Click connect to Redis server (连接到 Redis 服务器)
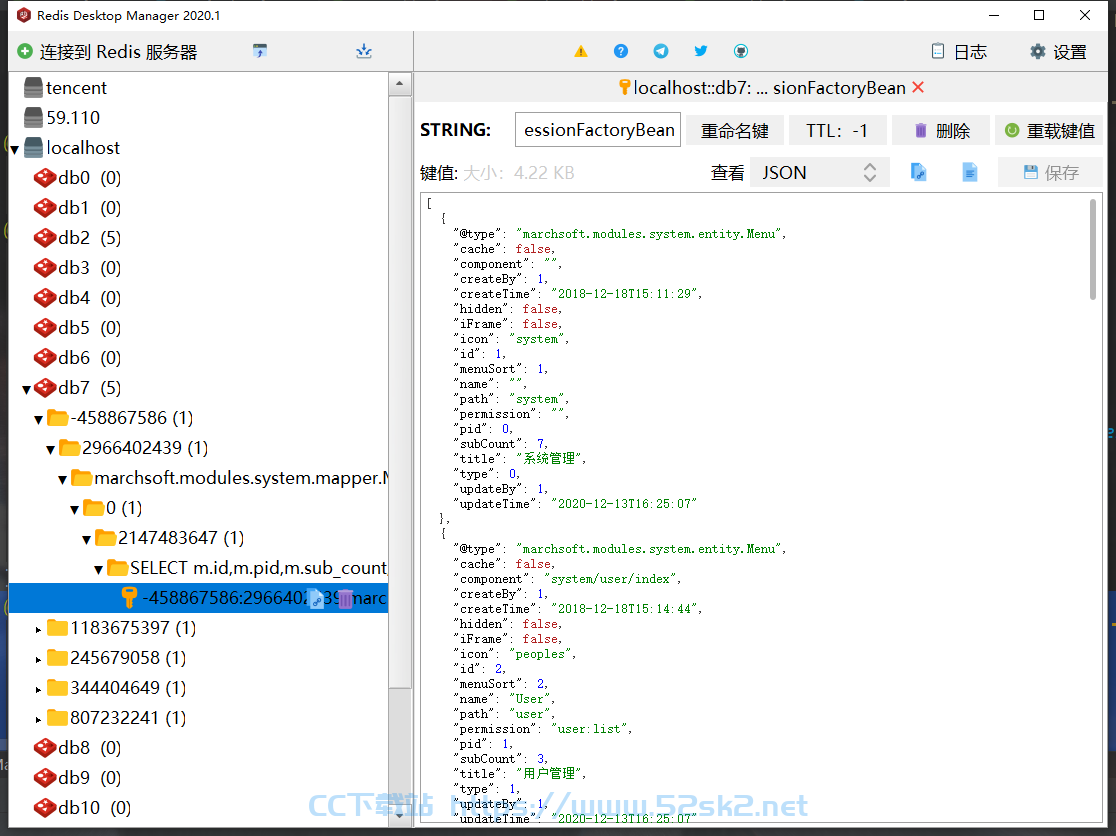This screenshot has width=1116, height=836. click(x=107, y=52)
